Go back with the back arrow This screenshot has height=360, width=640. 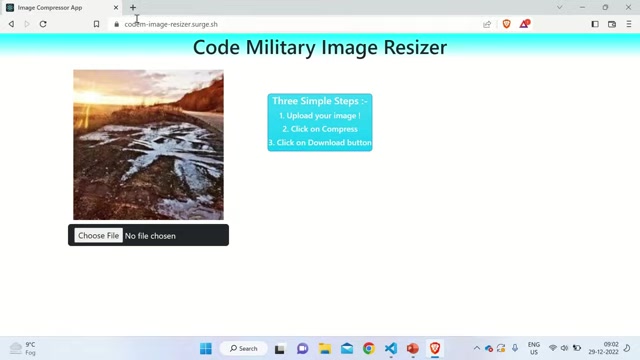tap(11, 24)
